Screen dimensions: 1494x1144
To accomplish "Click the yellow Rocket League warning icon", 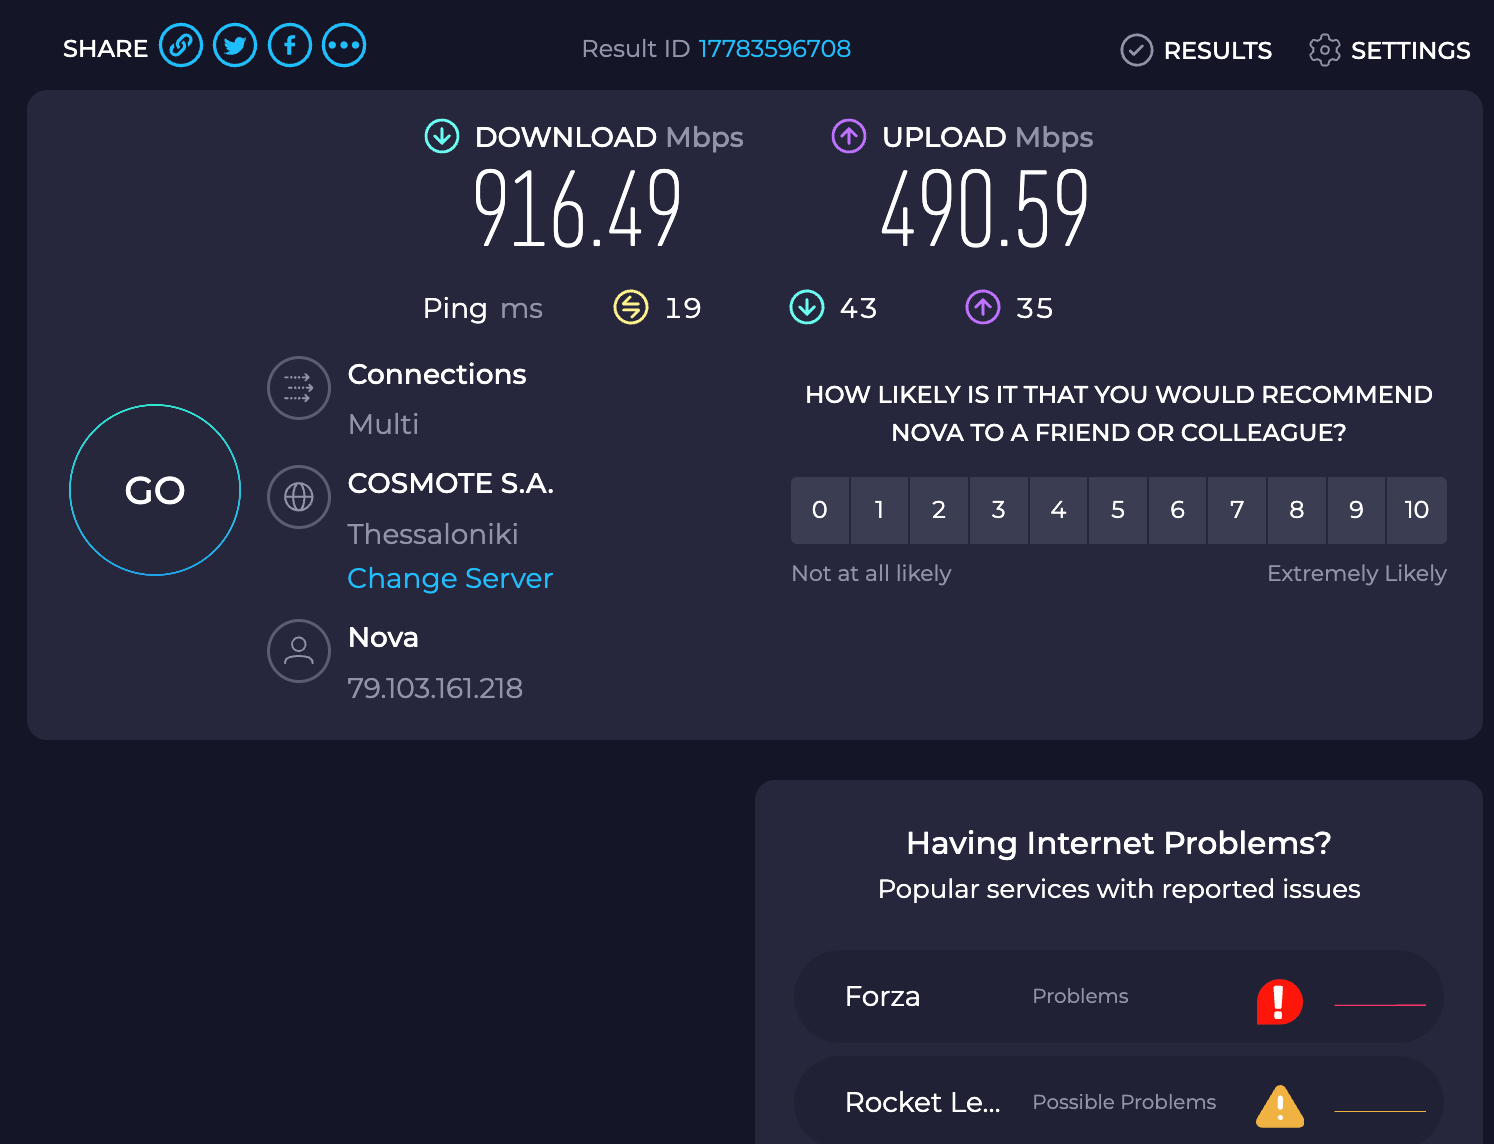I will pyautogui.click(x=1280, y=1106).
